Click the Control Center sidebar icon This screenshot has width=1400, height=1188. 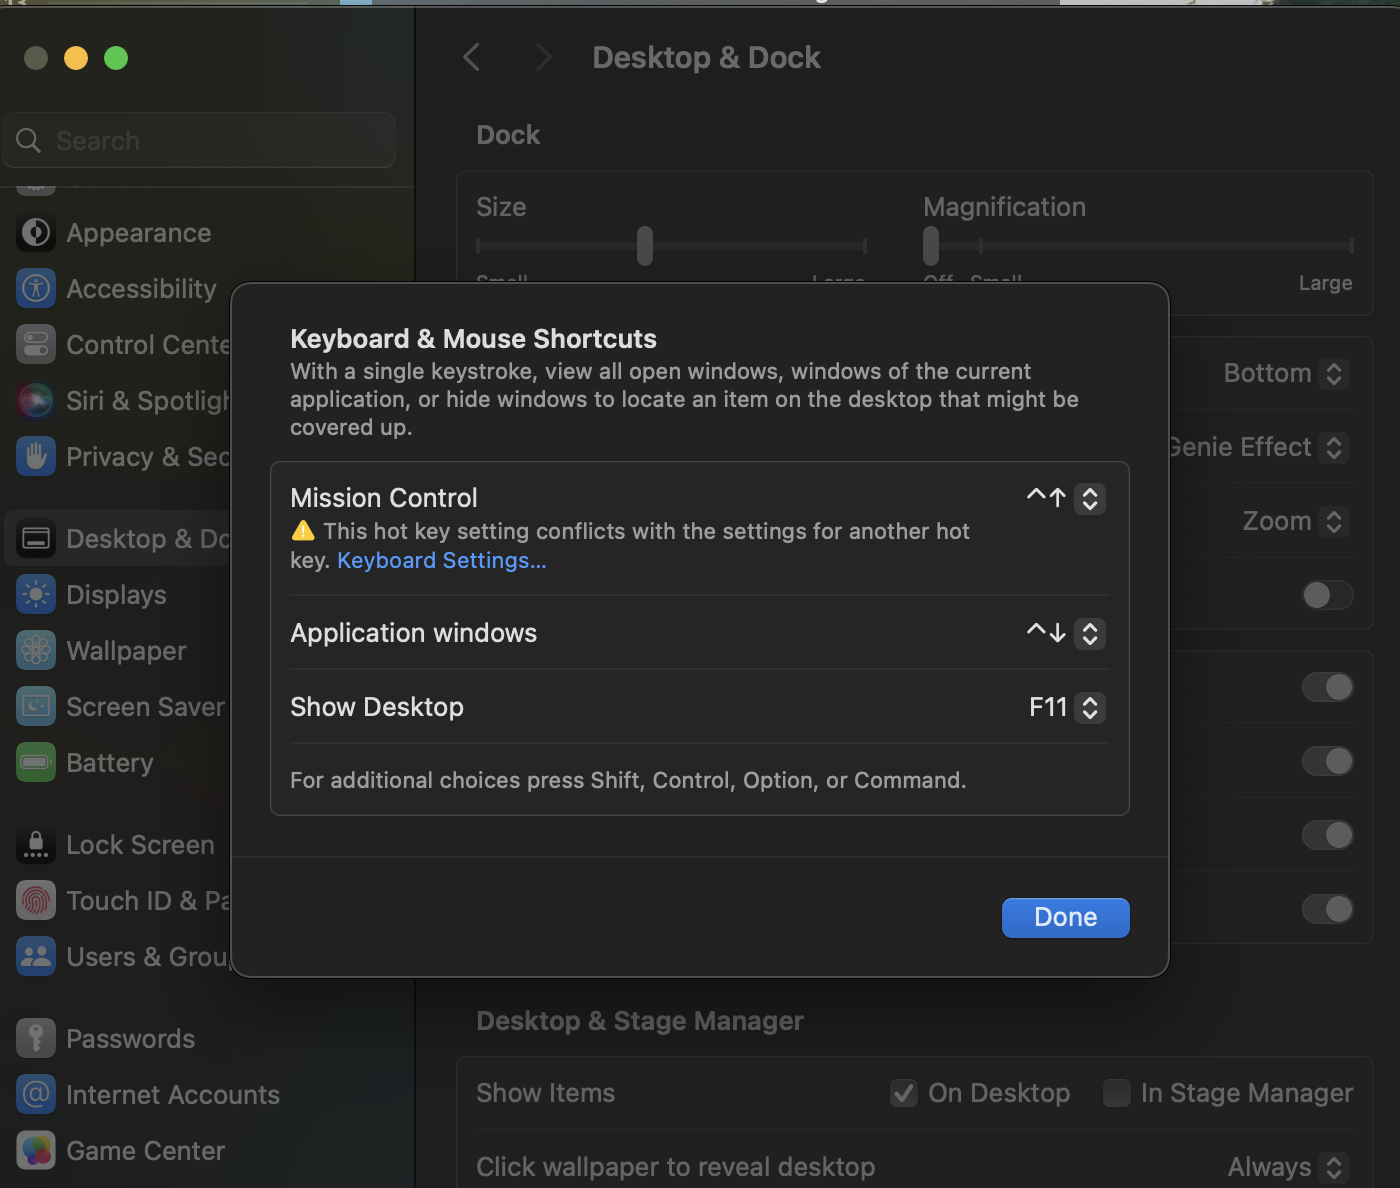[36, 345]
